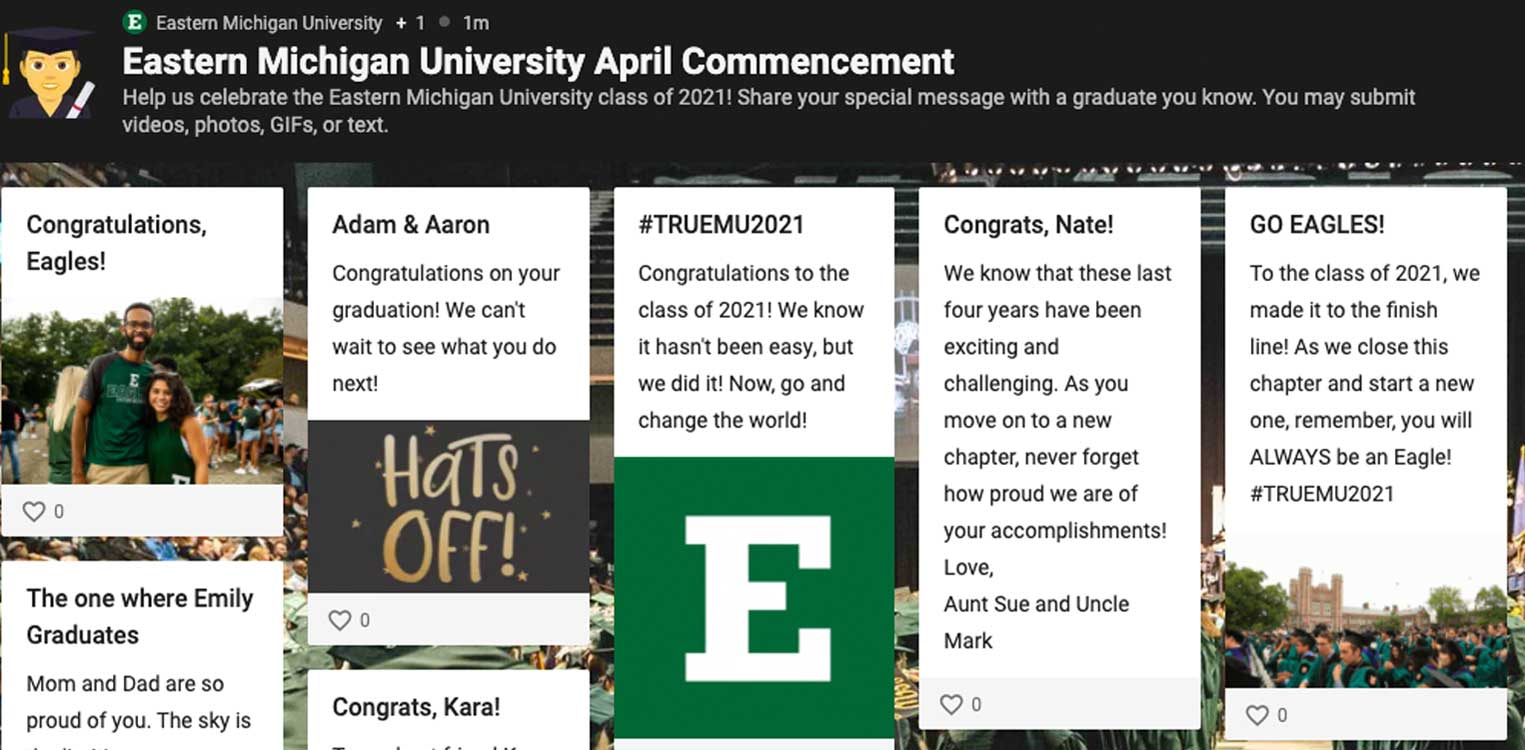Open the 'Congrats, Kara!' post title
This screenshot has height=750, width=1525.
[x=416, y=707]
